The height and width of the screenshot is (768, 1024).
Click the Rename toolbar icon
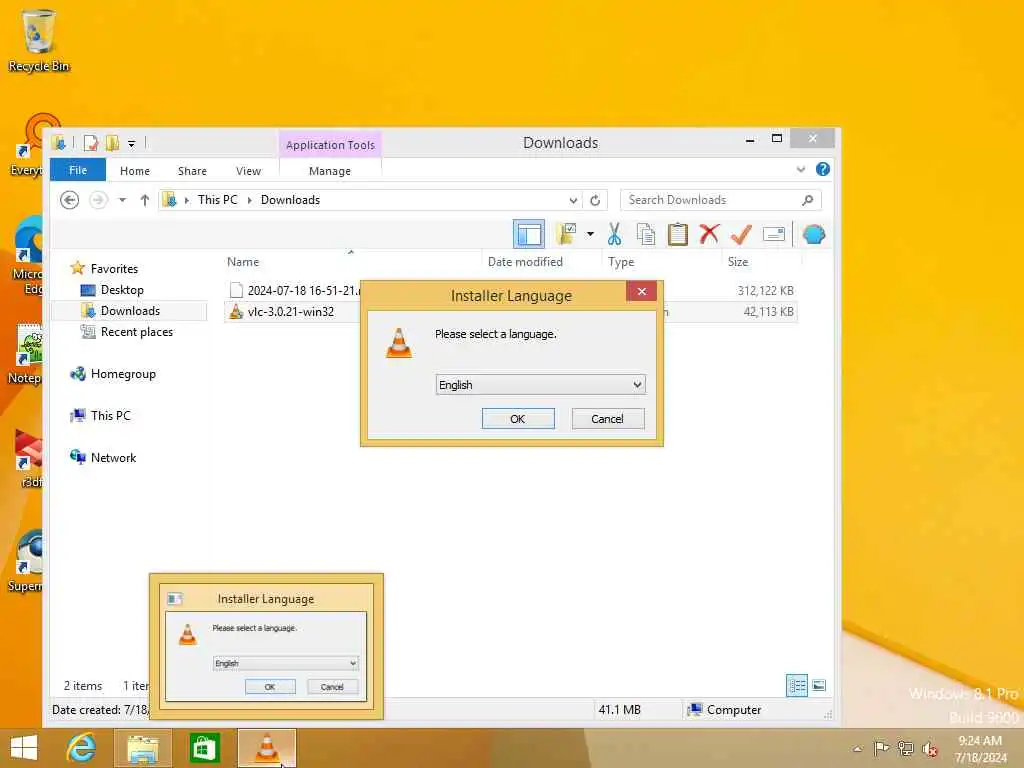[x=774, y=234]
